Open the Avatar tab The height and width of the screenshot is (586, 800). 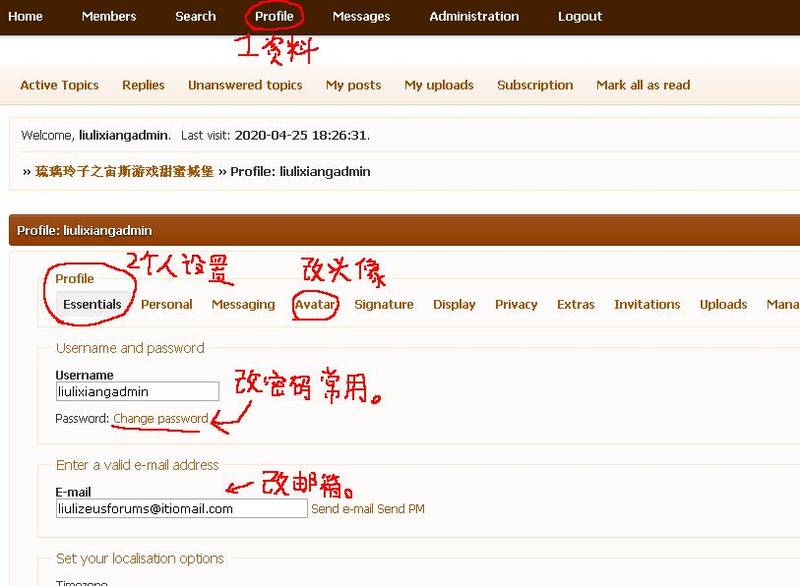314,304
